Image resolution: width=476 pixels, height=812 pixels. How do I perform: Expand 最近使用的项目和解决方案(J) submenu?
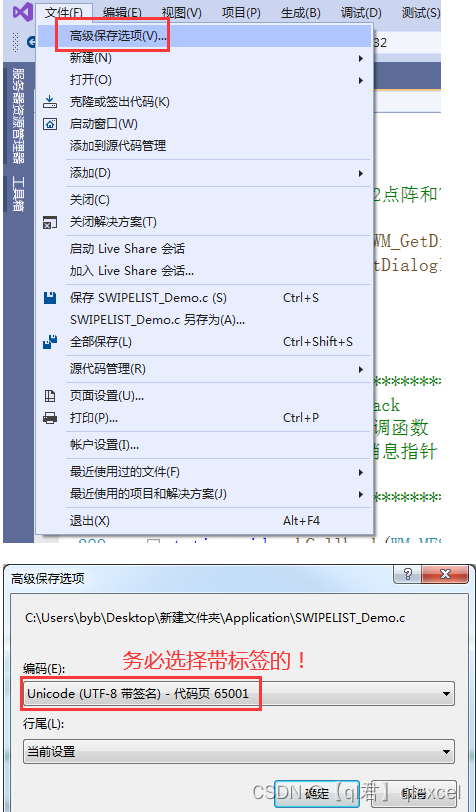tap(205, 494)
